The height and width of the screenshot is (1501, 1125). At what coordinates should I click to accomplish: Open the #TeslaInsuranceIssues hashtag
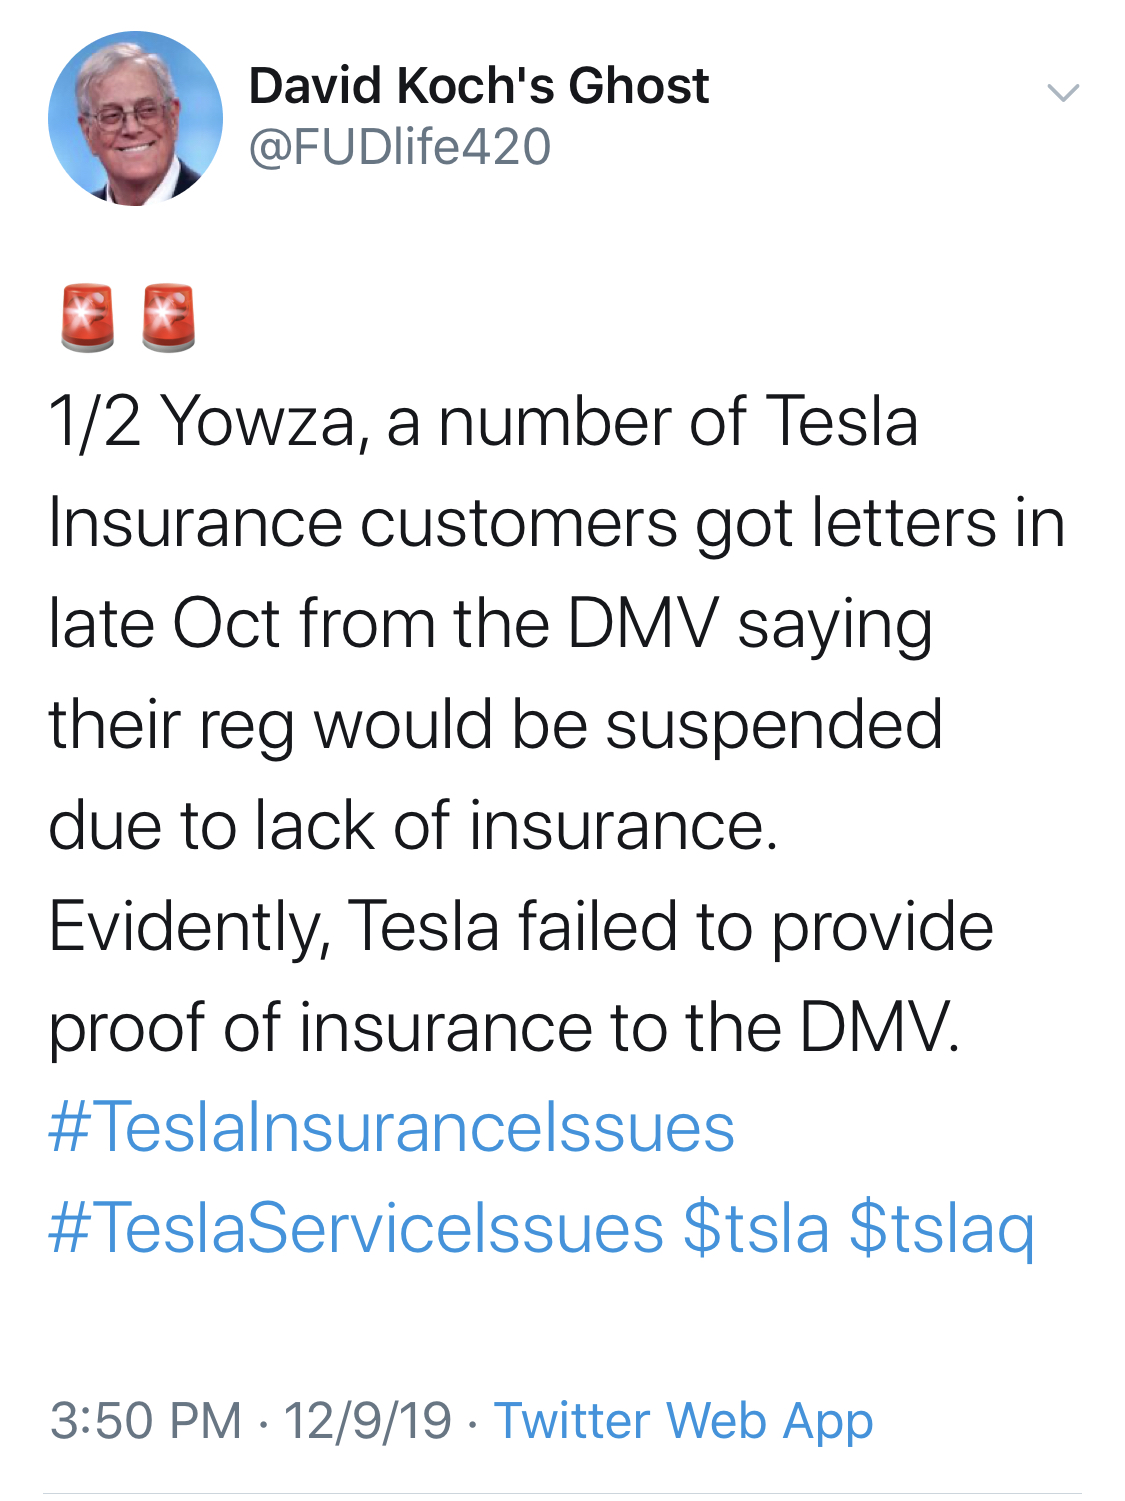coord(391,1128)
